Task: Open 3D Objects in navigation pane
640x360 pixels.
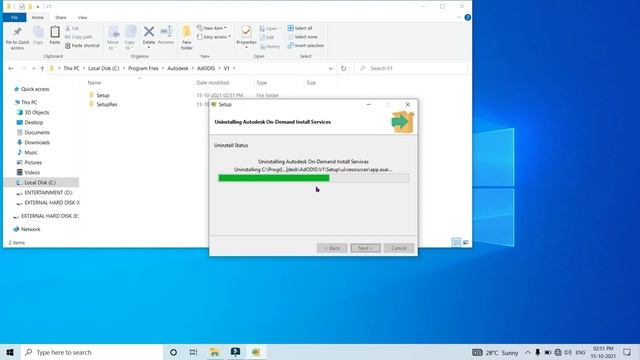Action: 36,112
